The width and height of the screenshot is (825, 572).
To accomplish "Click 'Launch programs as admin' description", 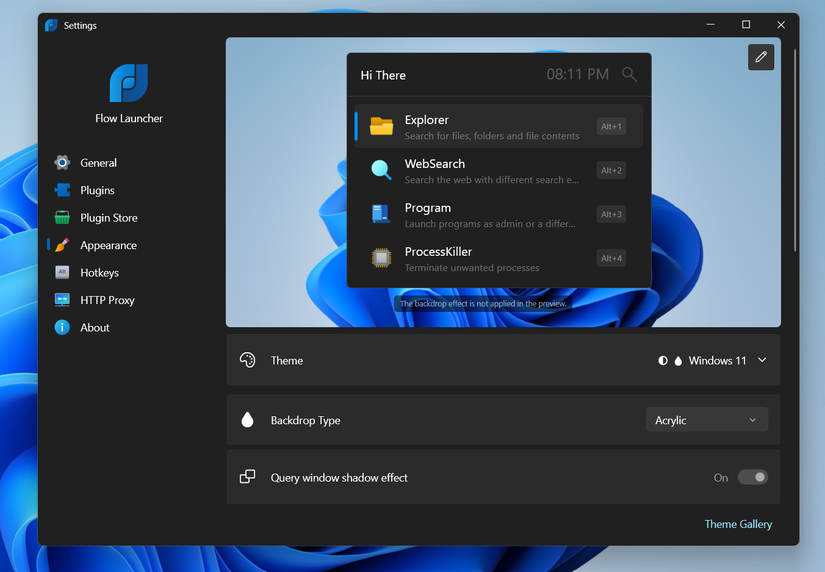I will (x=490, y=224).
